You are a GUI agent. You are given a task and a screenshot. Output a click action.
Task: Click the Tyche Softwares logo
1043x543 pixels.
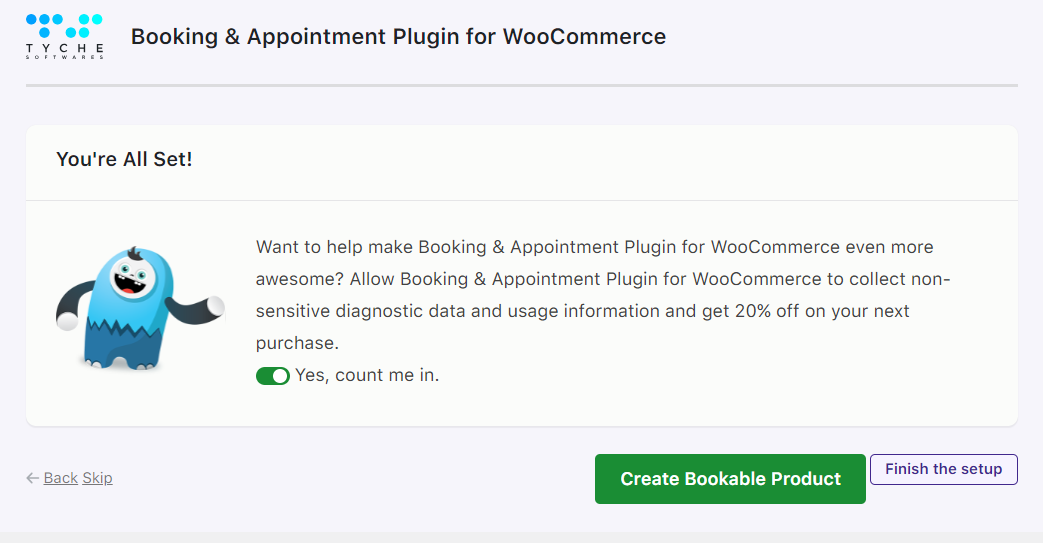click(x=65, y=37)
